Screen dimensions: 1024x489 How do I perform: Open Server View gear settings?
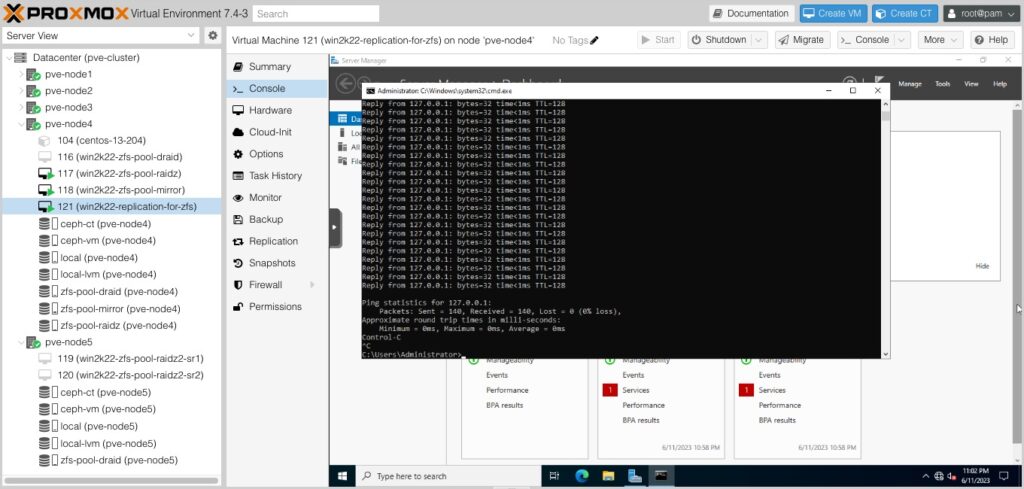click(212, 36)
